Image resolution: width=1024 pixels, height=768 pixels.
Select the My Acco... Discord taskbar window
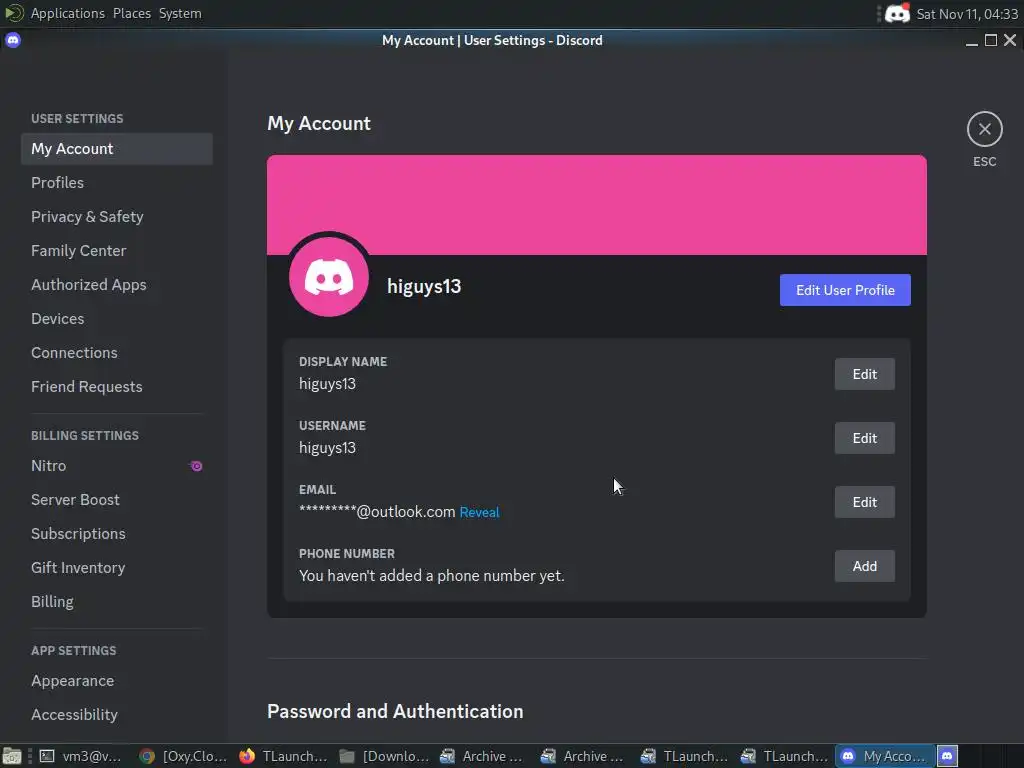[884, 756]
